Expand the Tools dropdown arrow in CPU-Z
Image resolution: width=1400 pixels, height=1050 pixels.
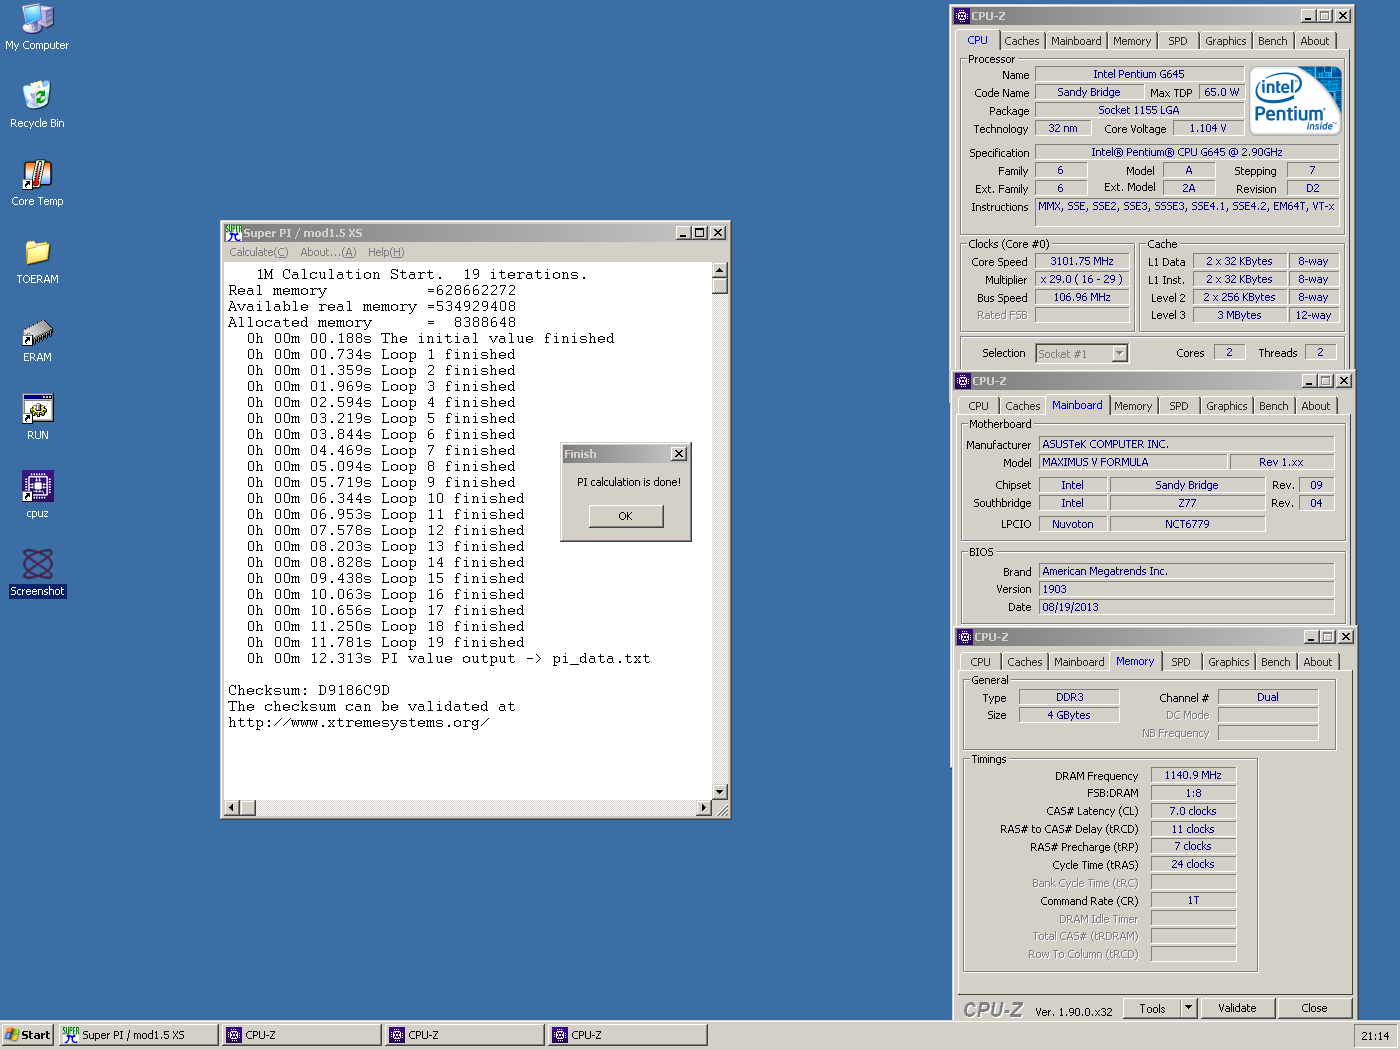point(1189,1008)
